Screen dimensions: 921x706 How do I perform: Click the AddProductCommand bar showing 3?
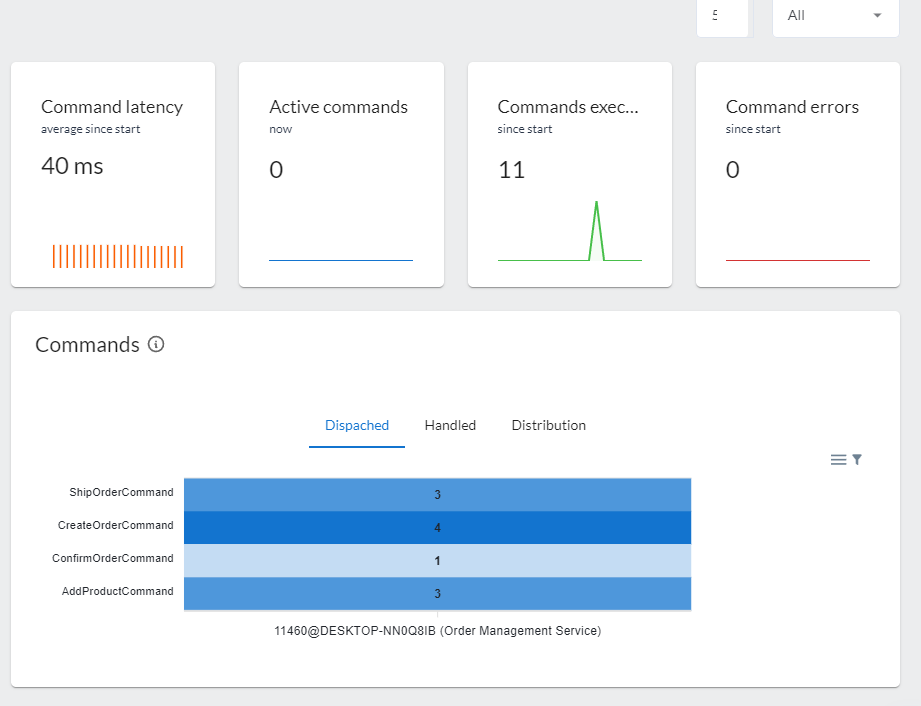point(437,593)
